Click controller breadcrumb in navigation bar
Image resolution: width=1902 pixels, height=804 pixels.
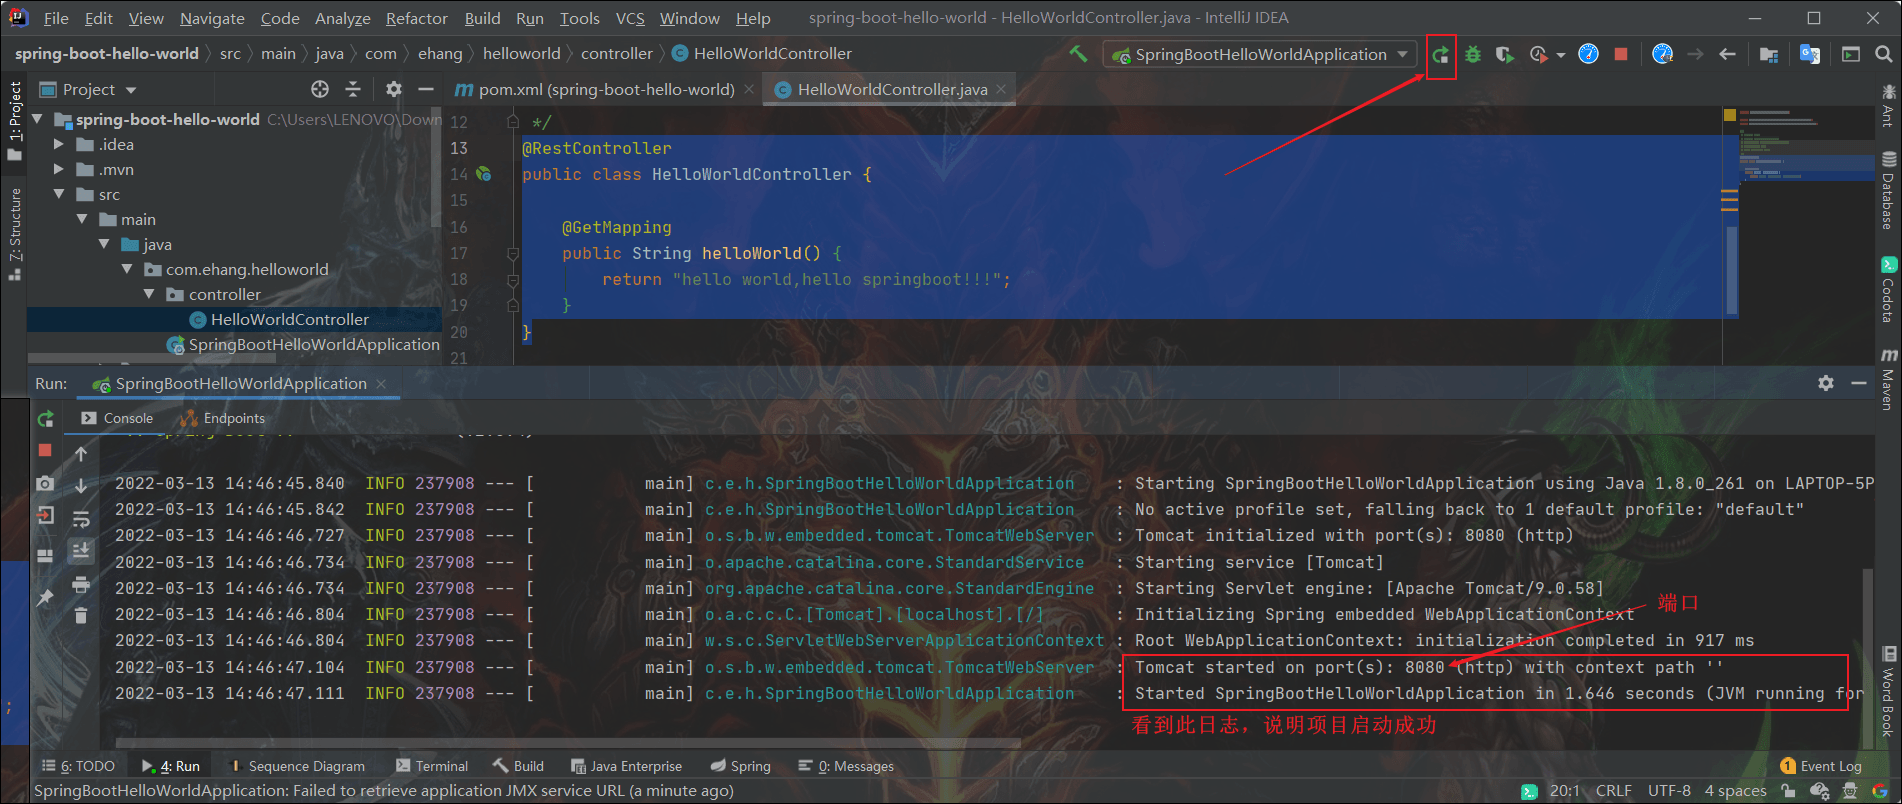(616, 54)
